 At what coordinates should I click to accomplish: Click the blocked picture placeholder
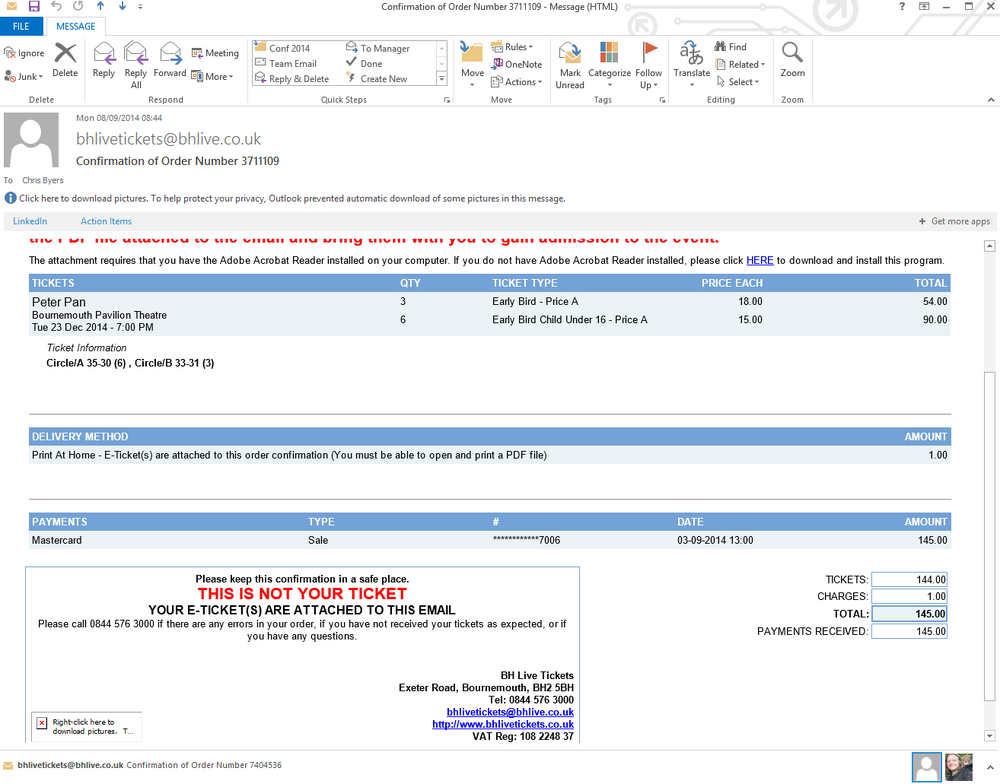(86, 727)
